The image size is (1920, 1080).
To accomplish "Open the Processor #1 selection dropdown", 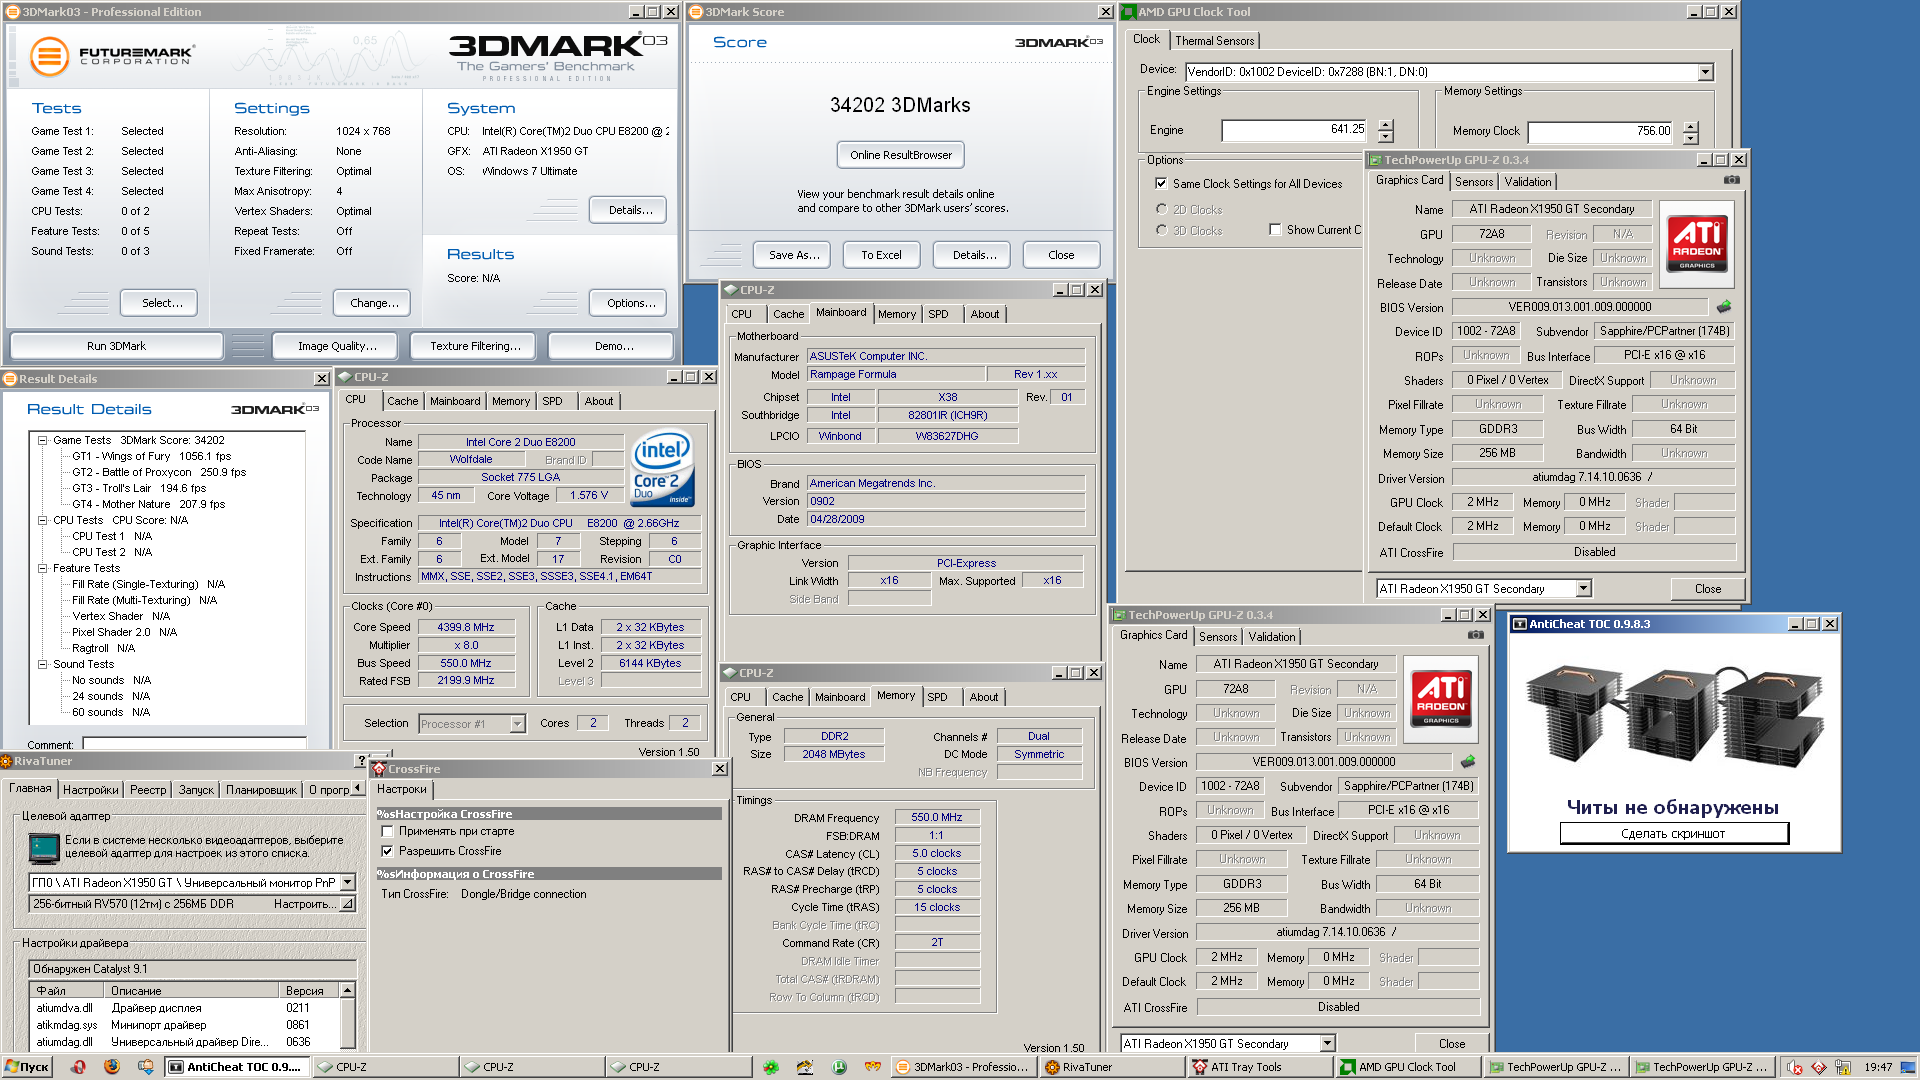I will point(517,724).
